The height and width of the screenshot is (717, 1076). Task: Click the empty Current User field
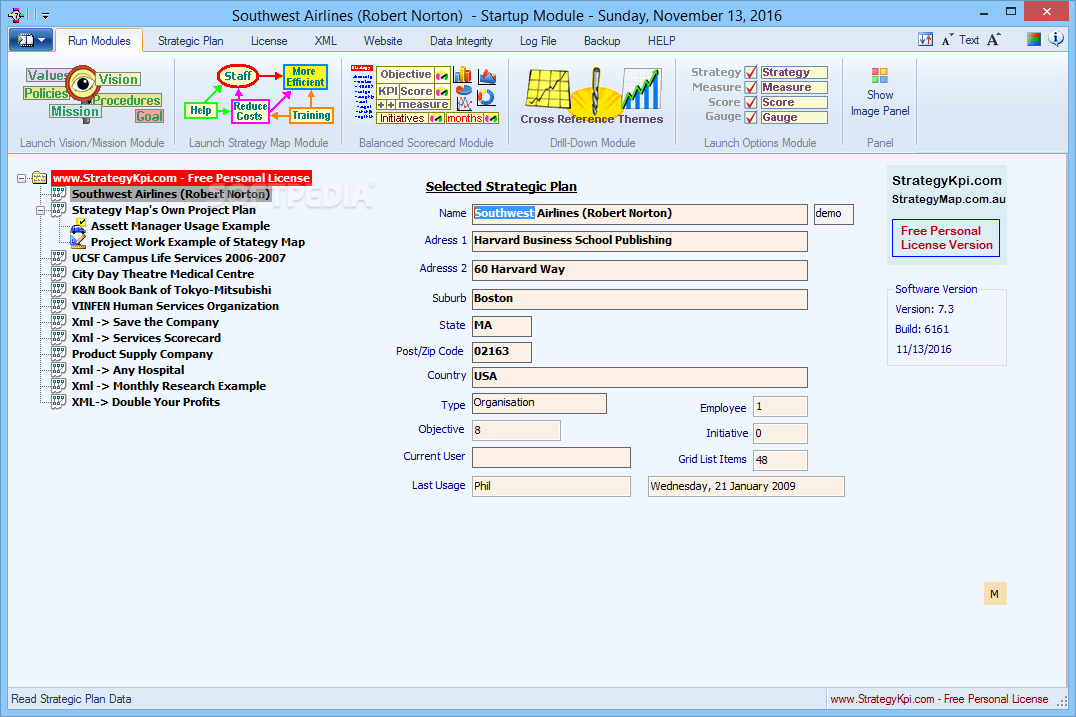(x=551, y=457)
